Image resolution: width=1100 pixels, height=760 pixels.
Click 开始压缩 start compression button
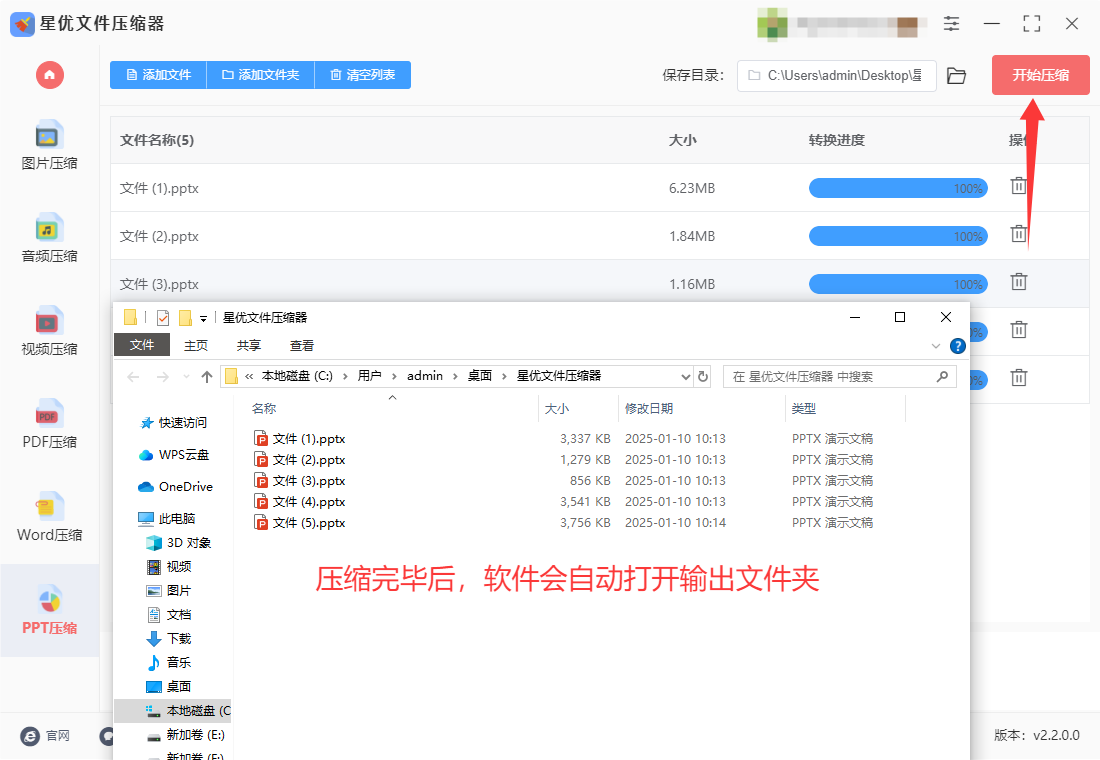point(1040,75)
